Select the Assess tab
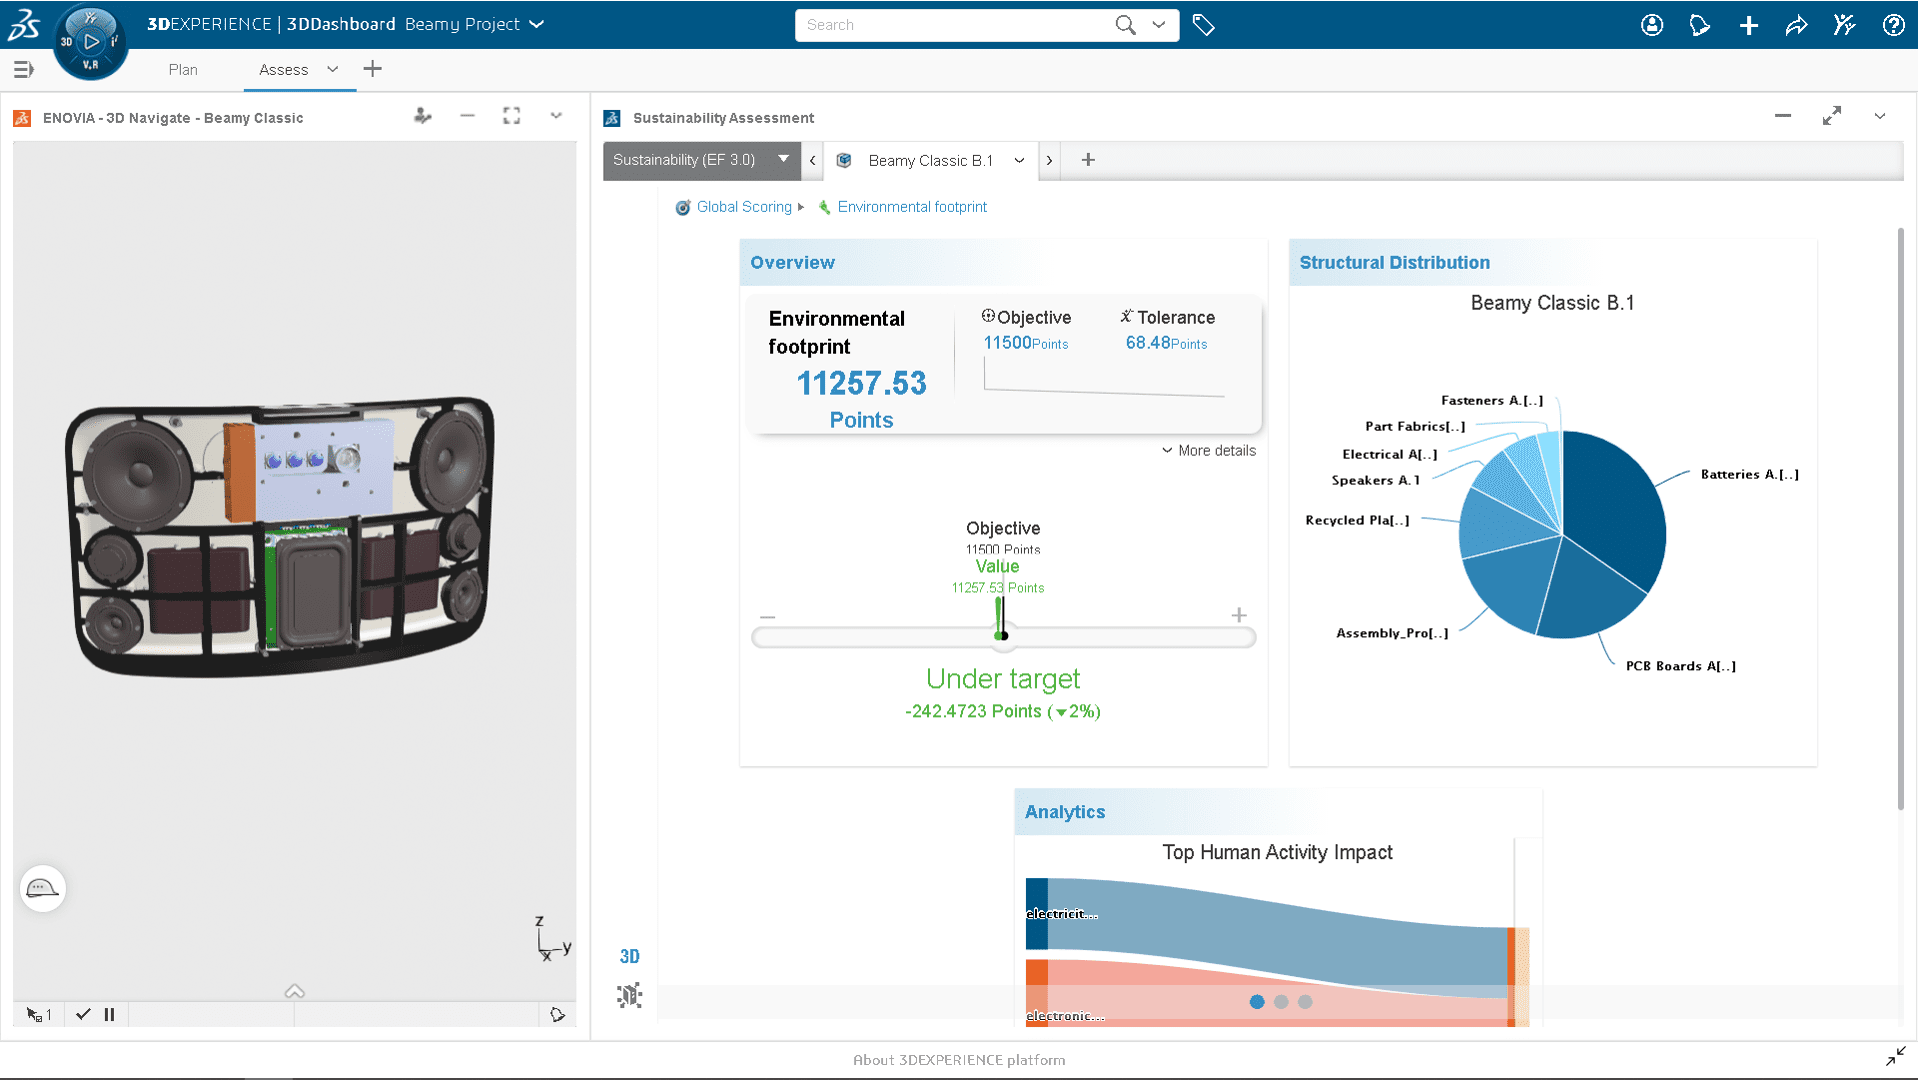This screenshot has height=1080, width=1920. point(280,69)
